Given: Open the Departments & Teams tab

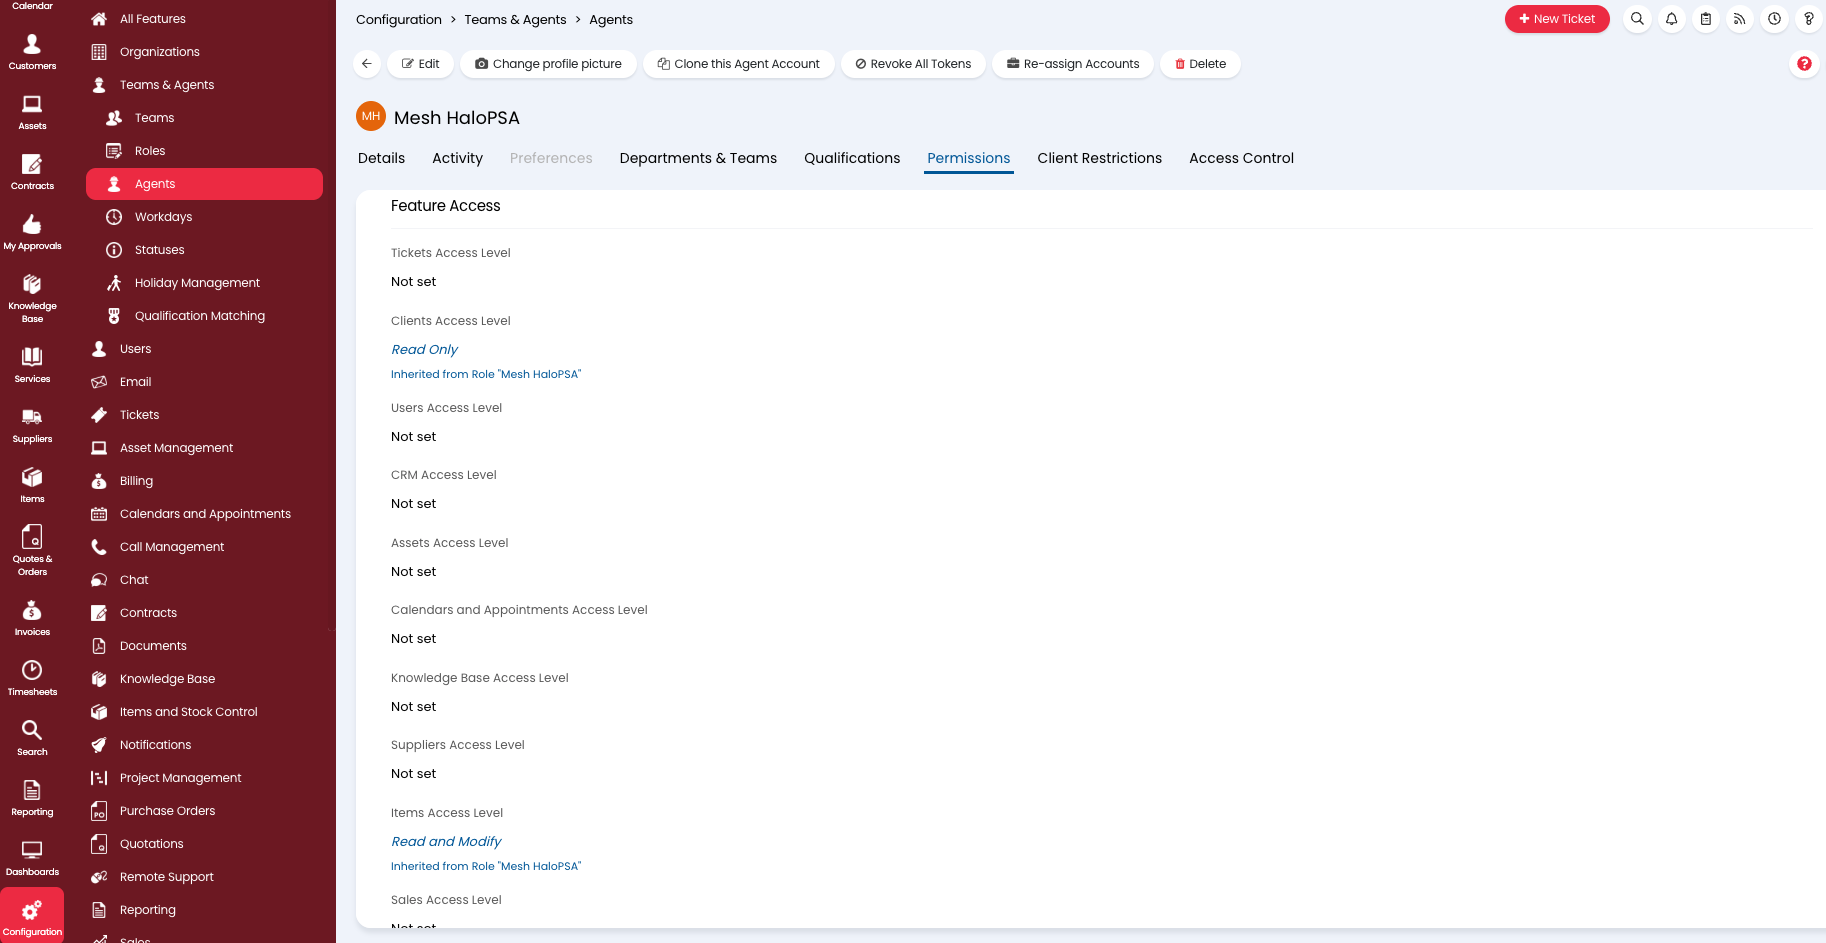Looking at the screenshot, I should tap(698, 158).
